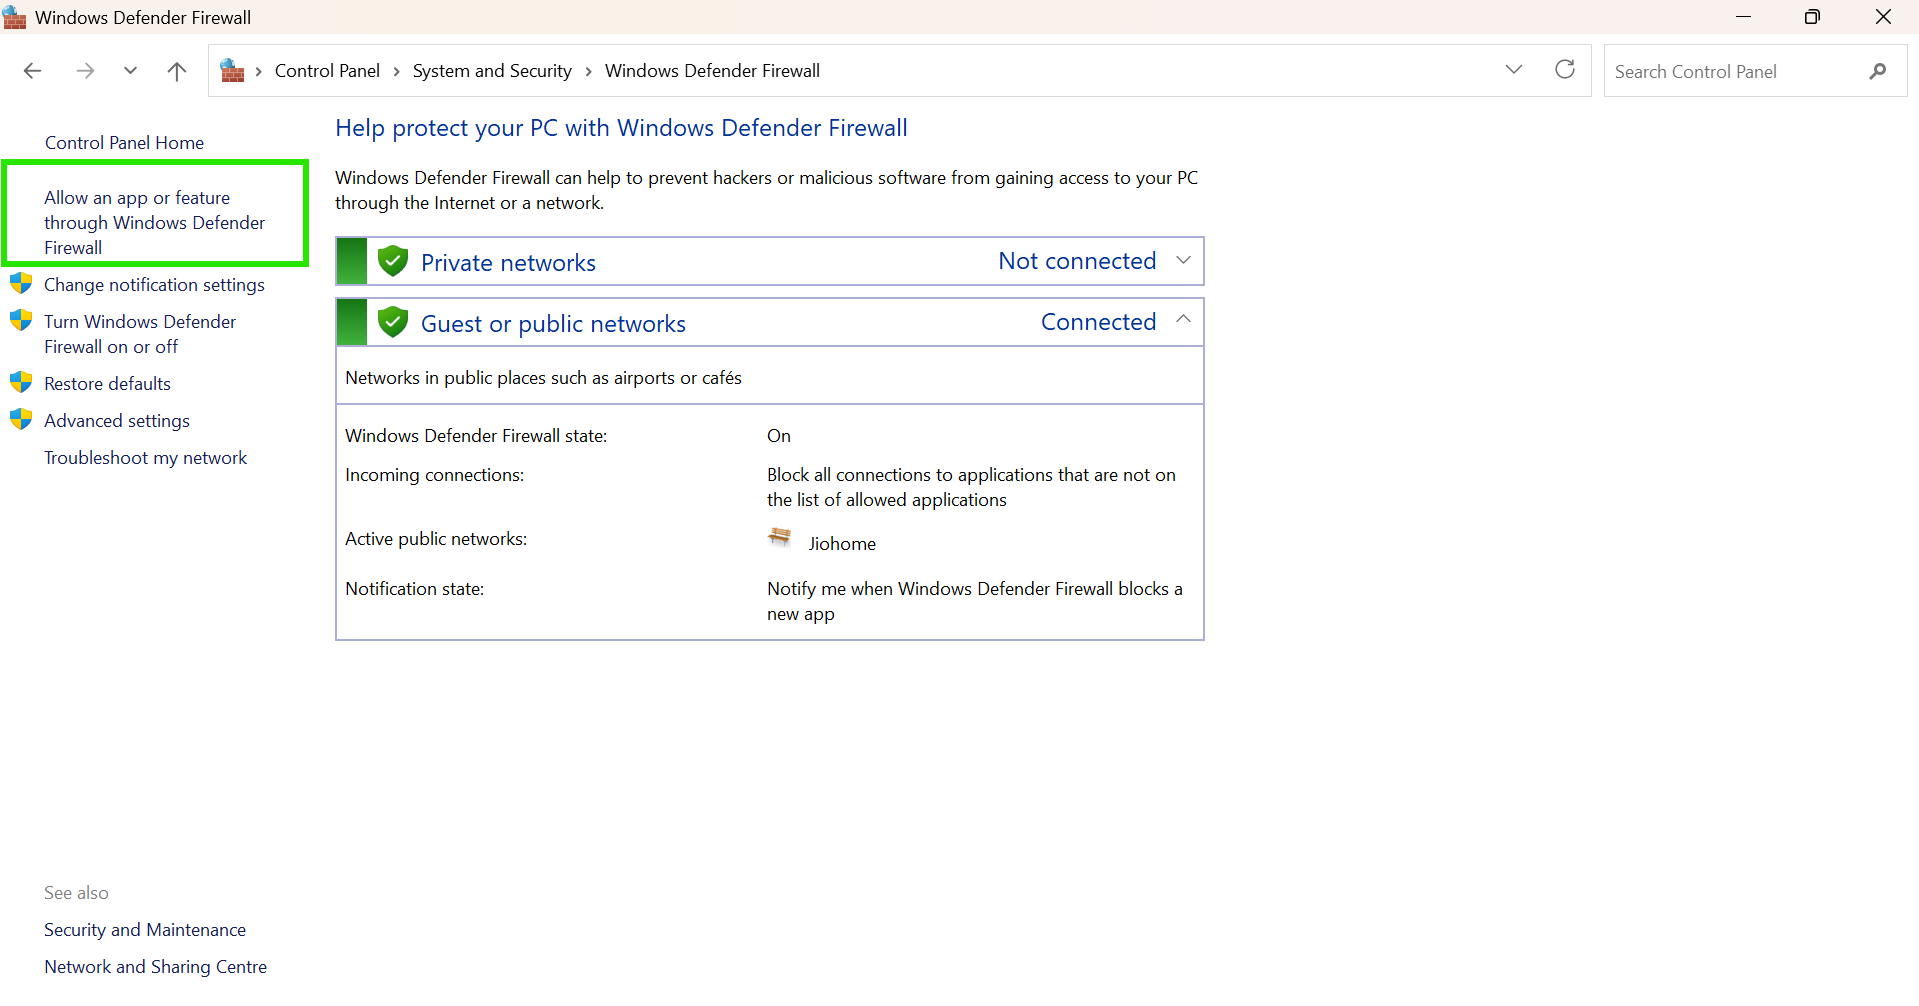Screen dimensions: 1919x1006
Task: Close the Windows Defender Firewall window
Action: tap(1883, 17)
